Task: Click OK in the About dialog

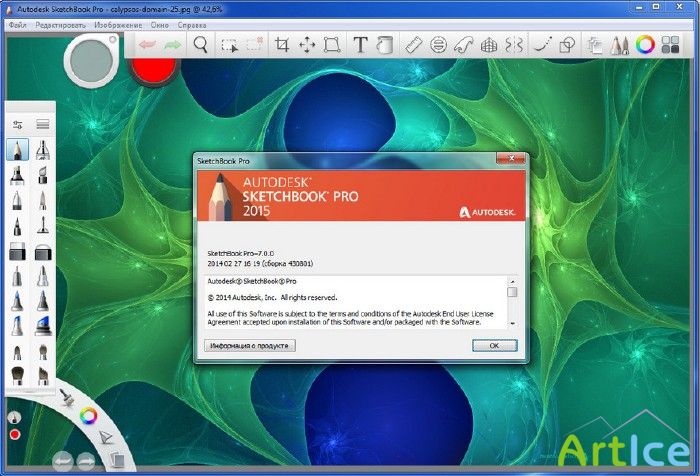Action: tap(495, 346)
